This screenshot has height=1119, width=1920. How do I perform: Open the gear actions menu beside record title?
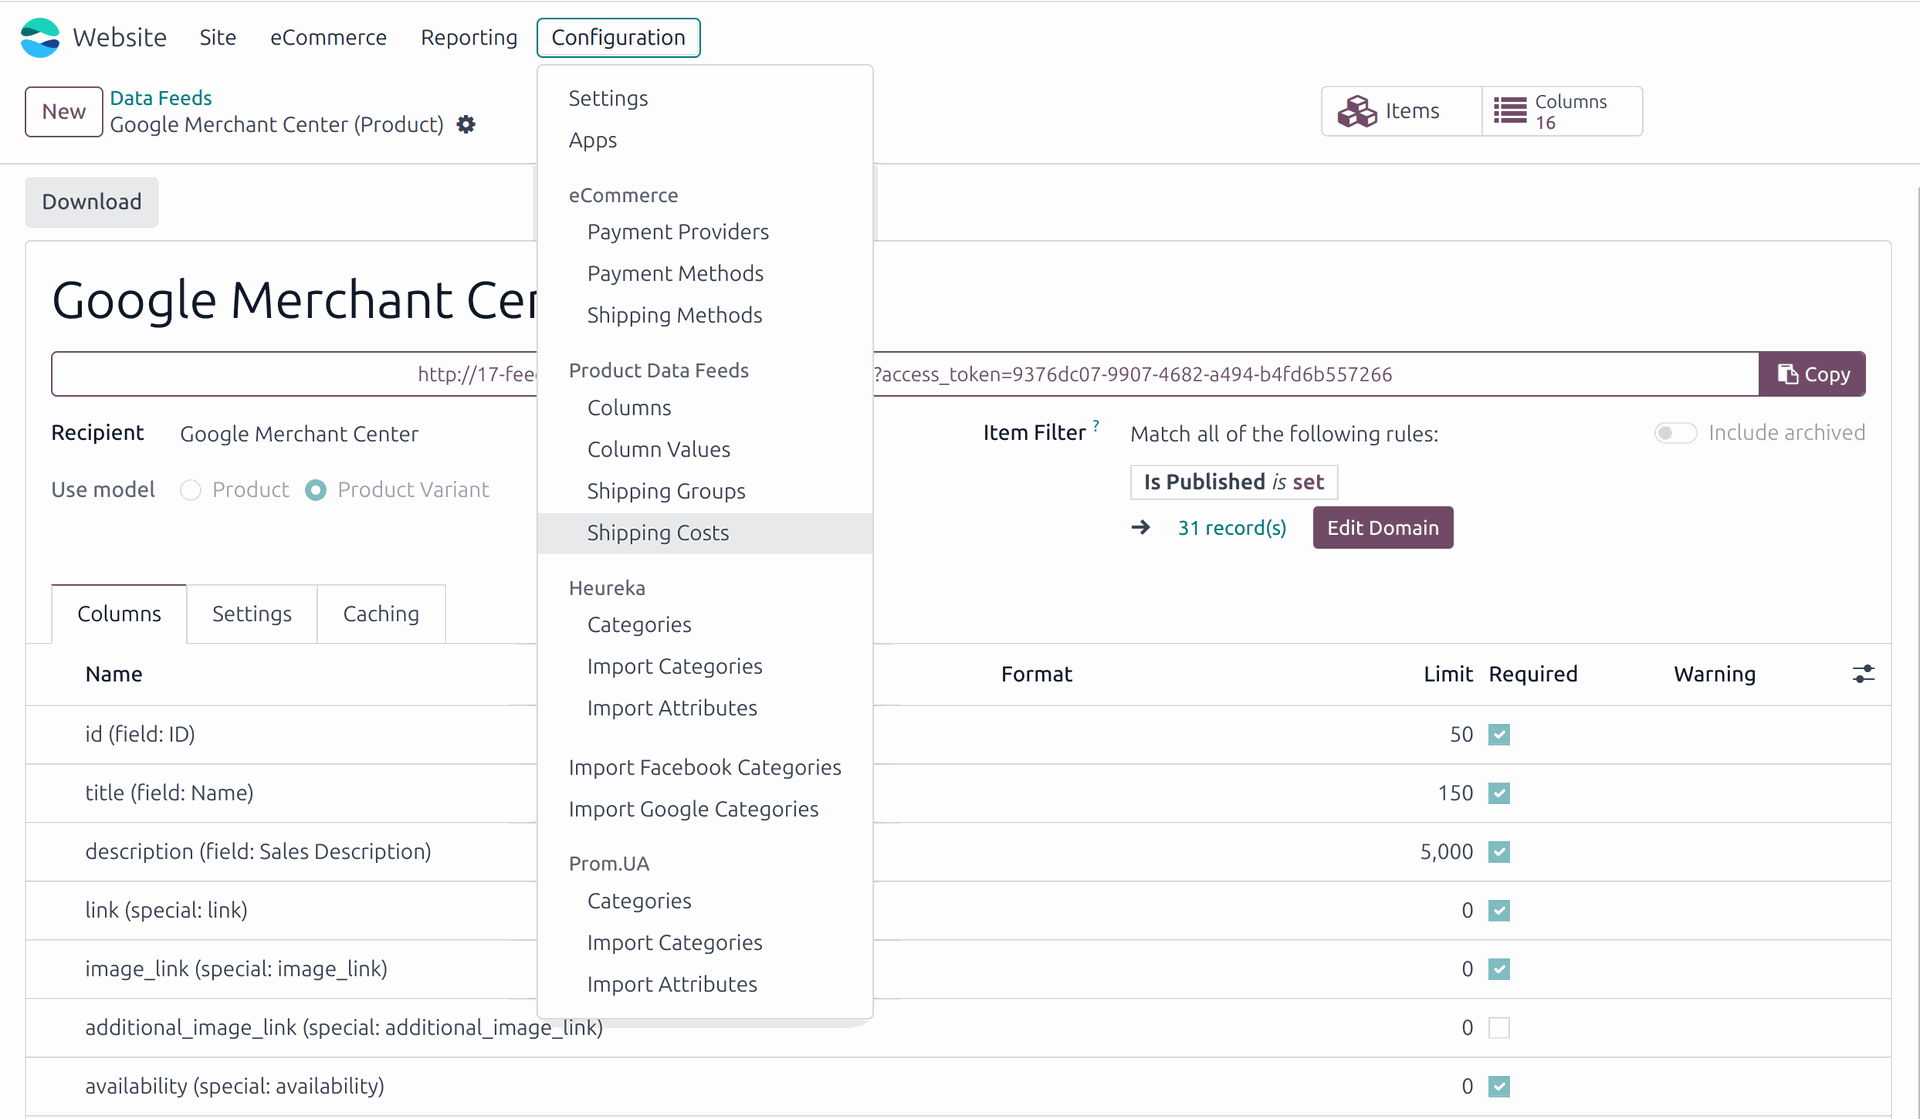click(x=466, y=125)
